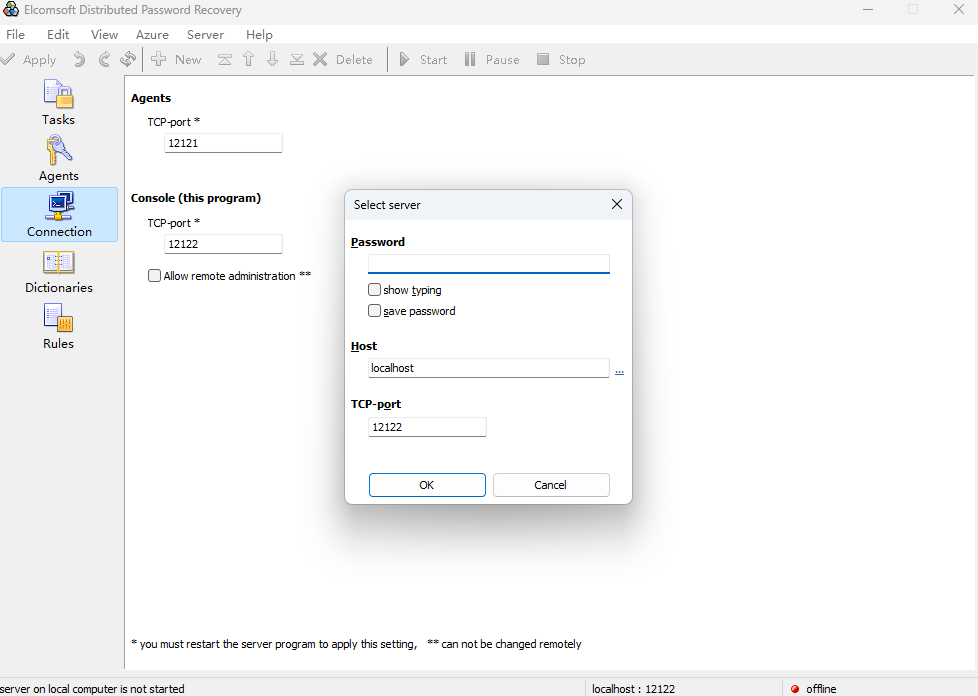Click the Pause toolbar label
Viewport: 978px width, 696px height.
502,59
